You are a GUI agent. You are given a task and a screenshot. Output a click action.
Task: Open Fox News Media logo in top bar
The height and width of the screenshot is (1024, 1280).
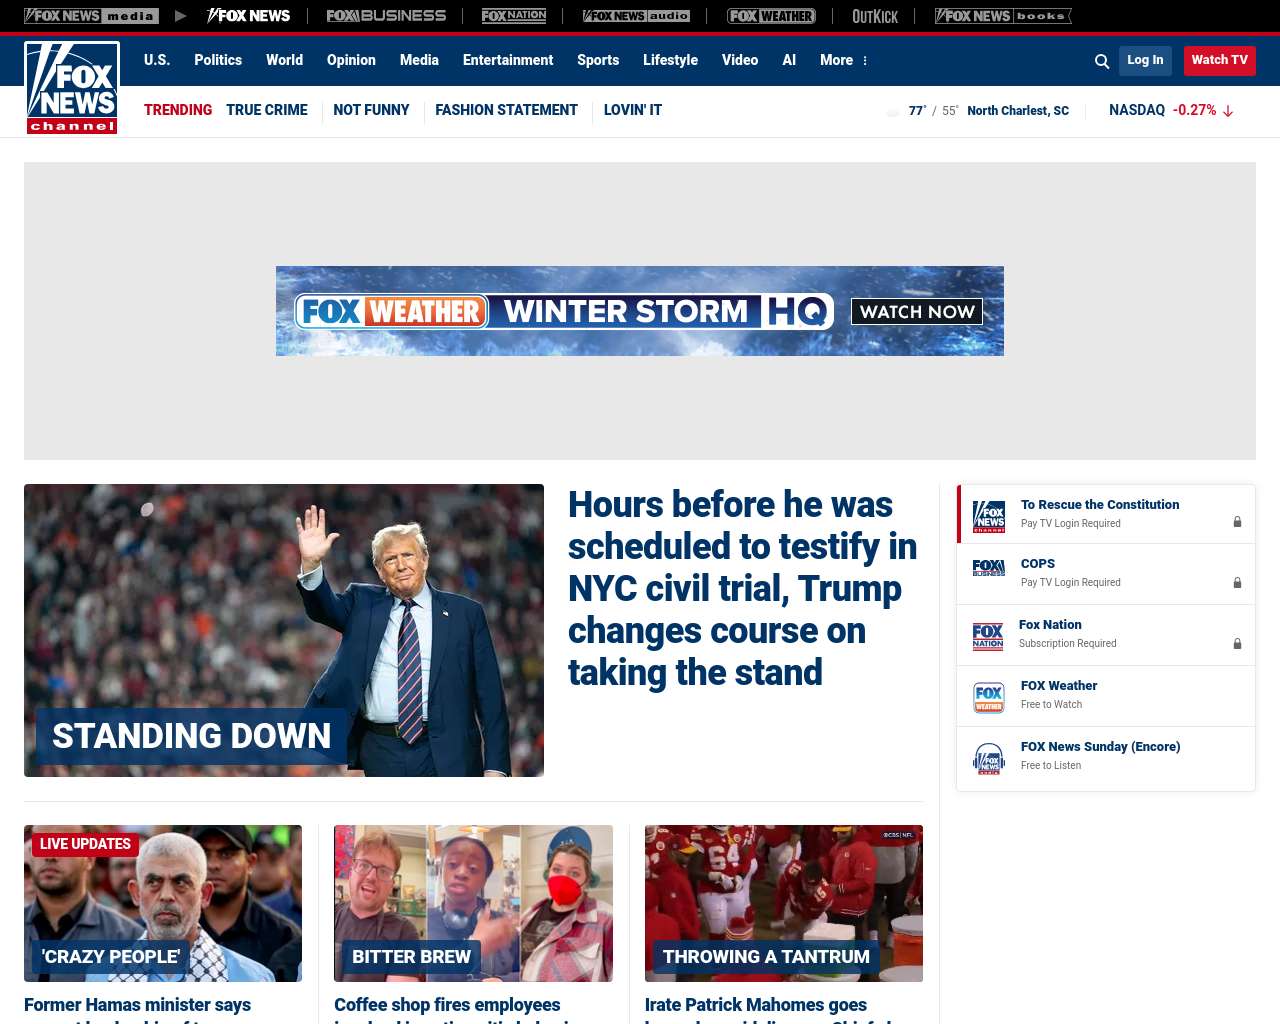coord(91,16)
